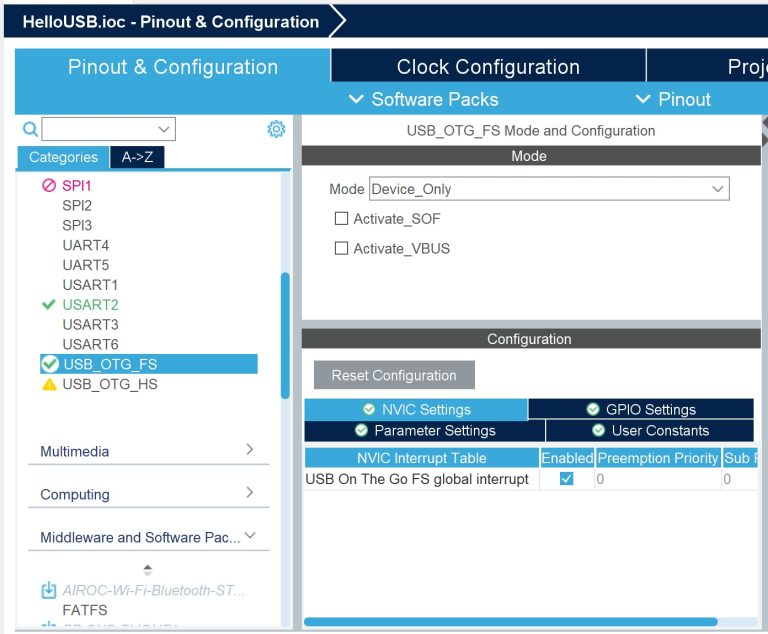Click the Sub Priority value 0
The image size is (768, 634).
[x=740, y=479]
